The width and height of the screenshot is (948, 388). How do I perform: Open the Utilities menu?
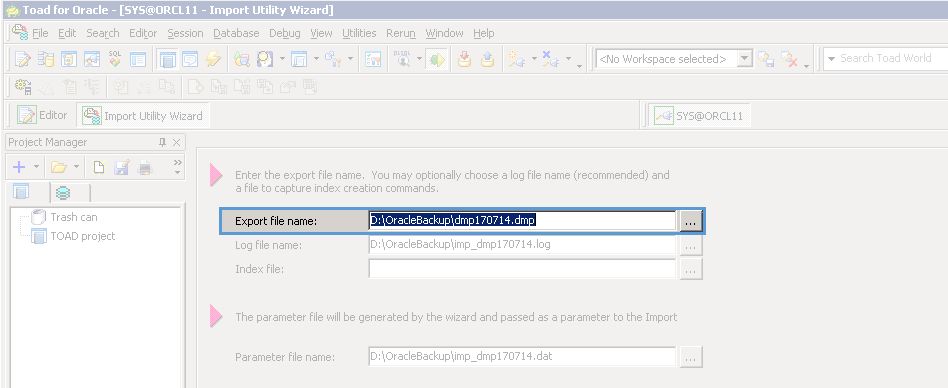tap(359, 33)
